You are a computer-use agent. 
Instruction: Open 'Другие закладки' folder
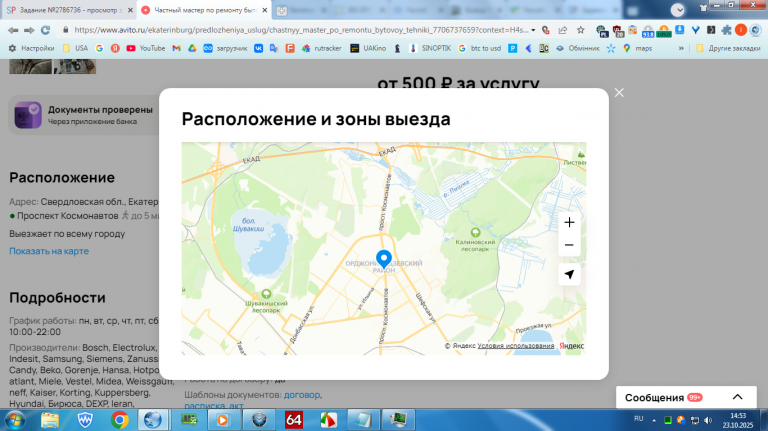tap(728, 48)
